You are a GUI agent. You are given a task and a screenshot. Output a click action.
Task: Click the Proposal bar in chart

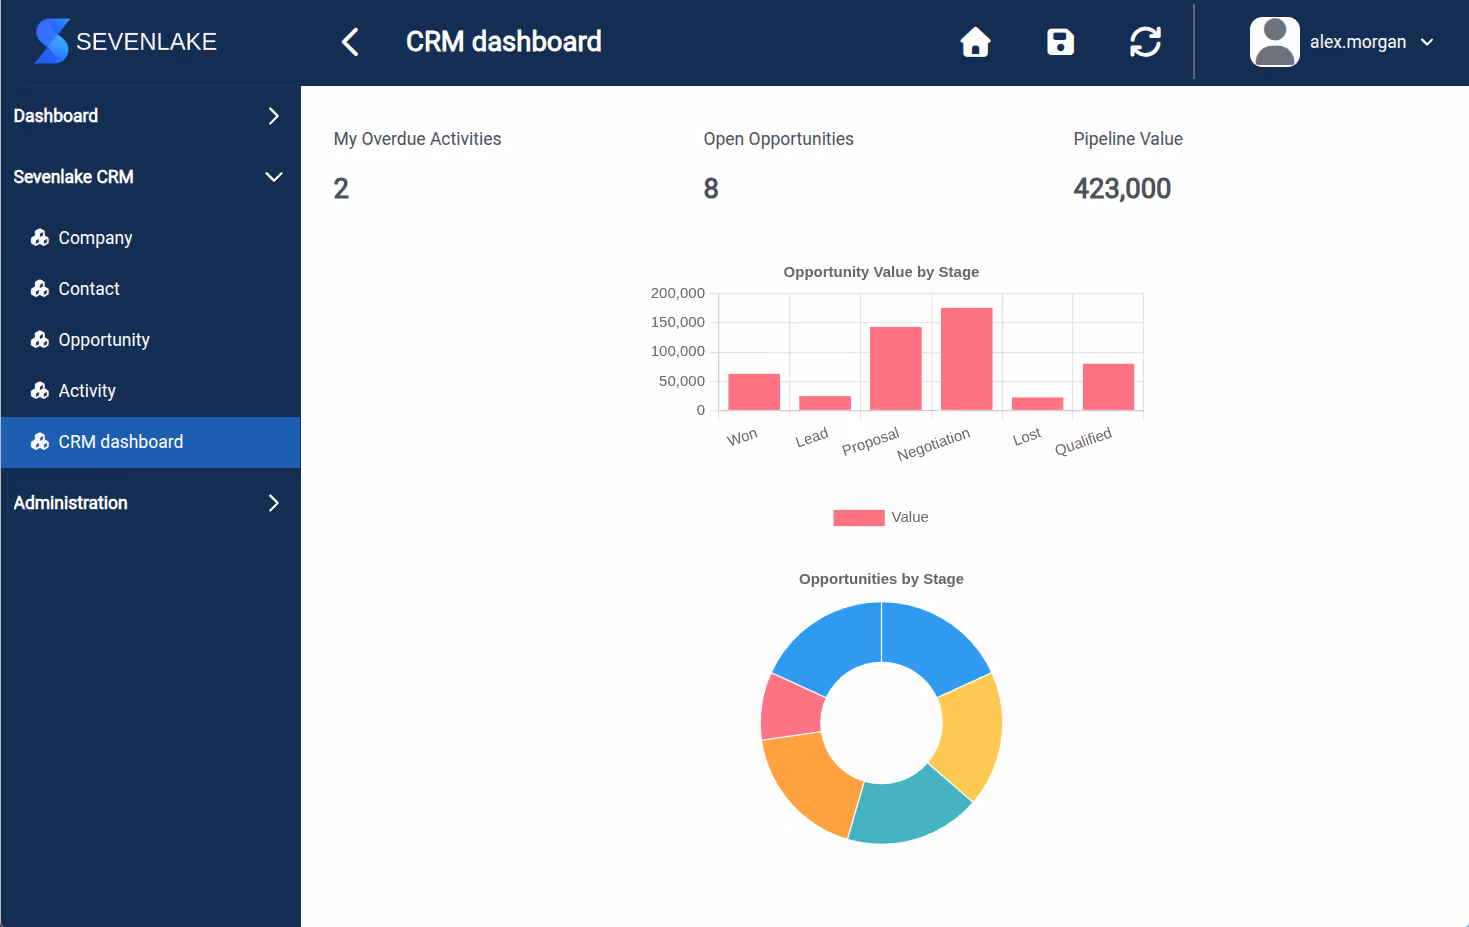click(896, 368)
